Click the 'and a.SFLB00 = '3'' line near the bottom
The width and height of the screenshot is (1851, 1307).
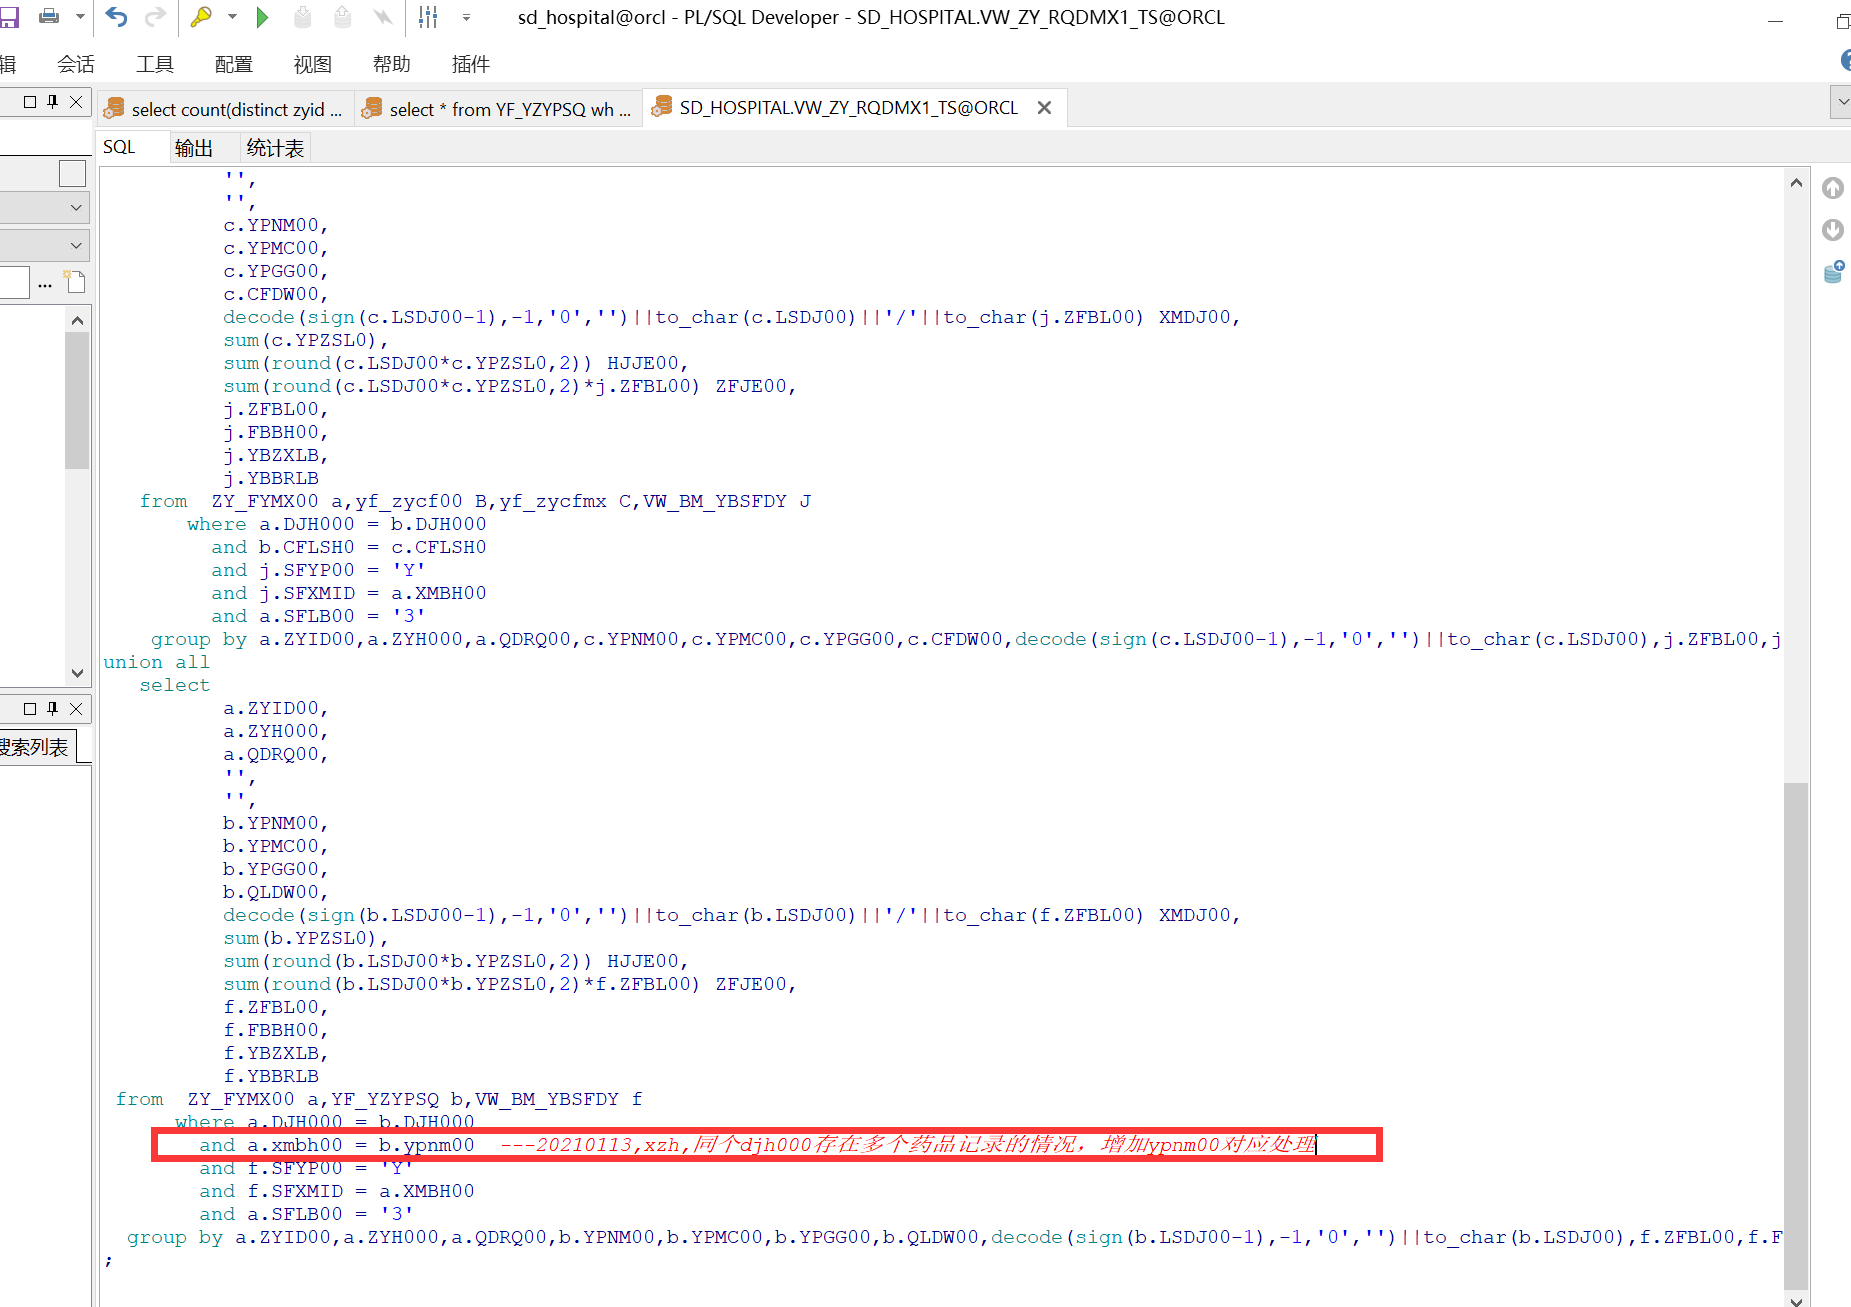pyautogui.click(x=306, y=1214)
